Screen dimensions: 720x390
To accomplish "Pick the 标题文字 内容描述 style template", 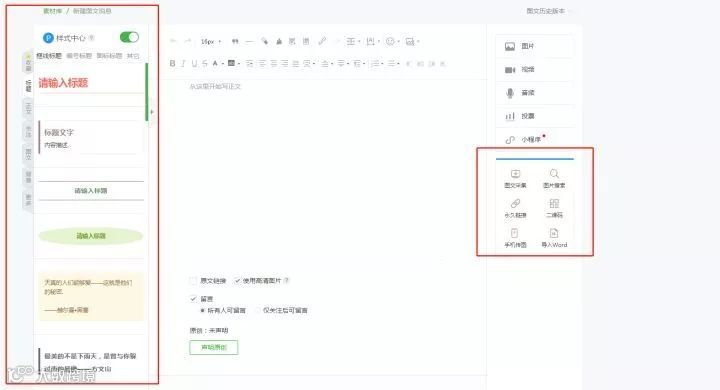I will (91, 138).
